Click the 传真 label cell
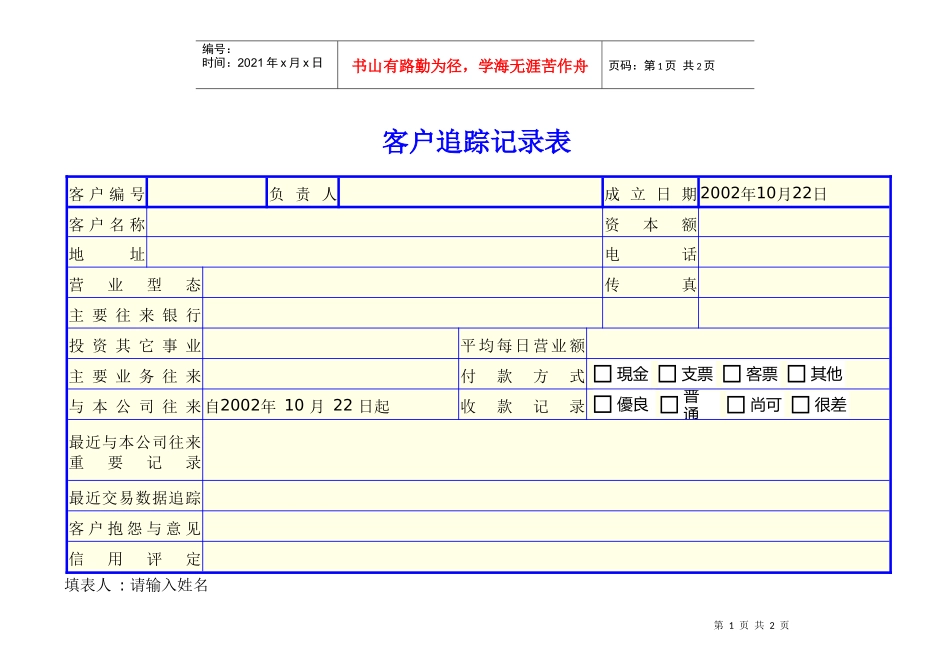 651,284
